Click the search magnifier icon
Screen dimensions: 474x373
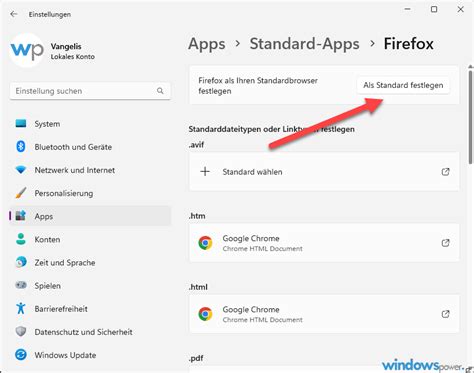coord(160,91)
